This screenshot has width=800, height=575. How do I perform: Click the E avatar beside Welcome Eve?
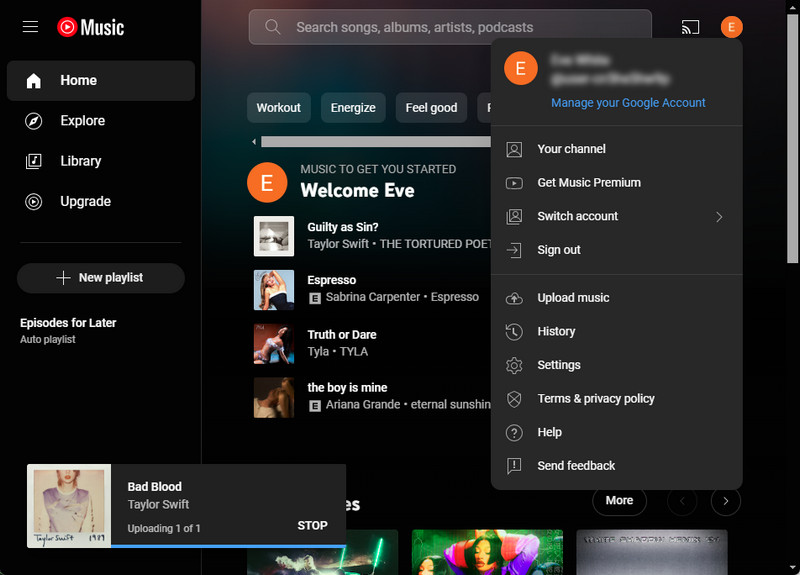[267, 182]
